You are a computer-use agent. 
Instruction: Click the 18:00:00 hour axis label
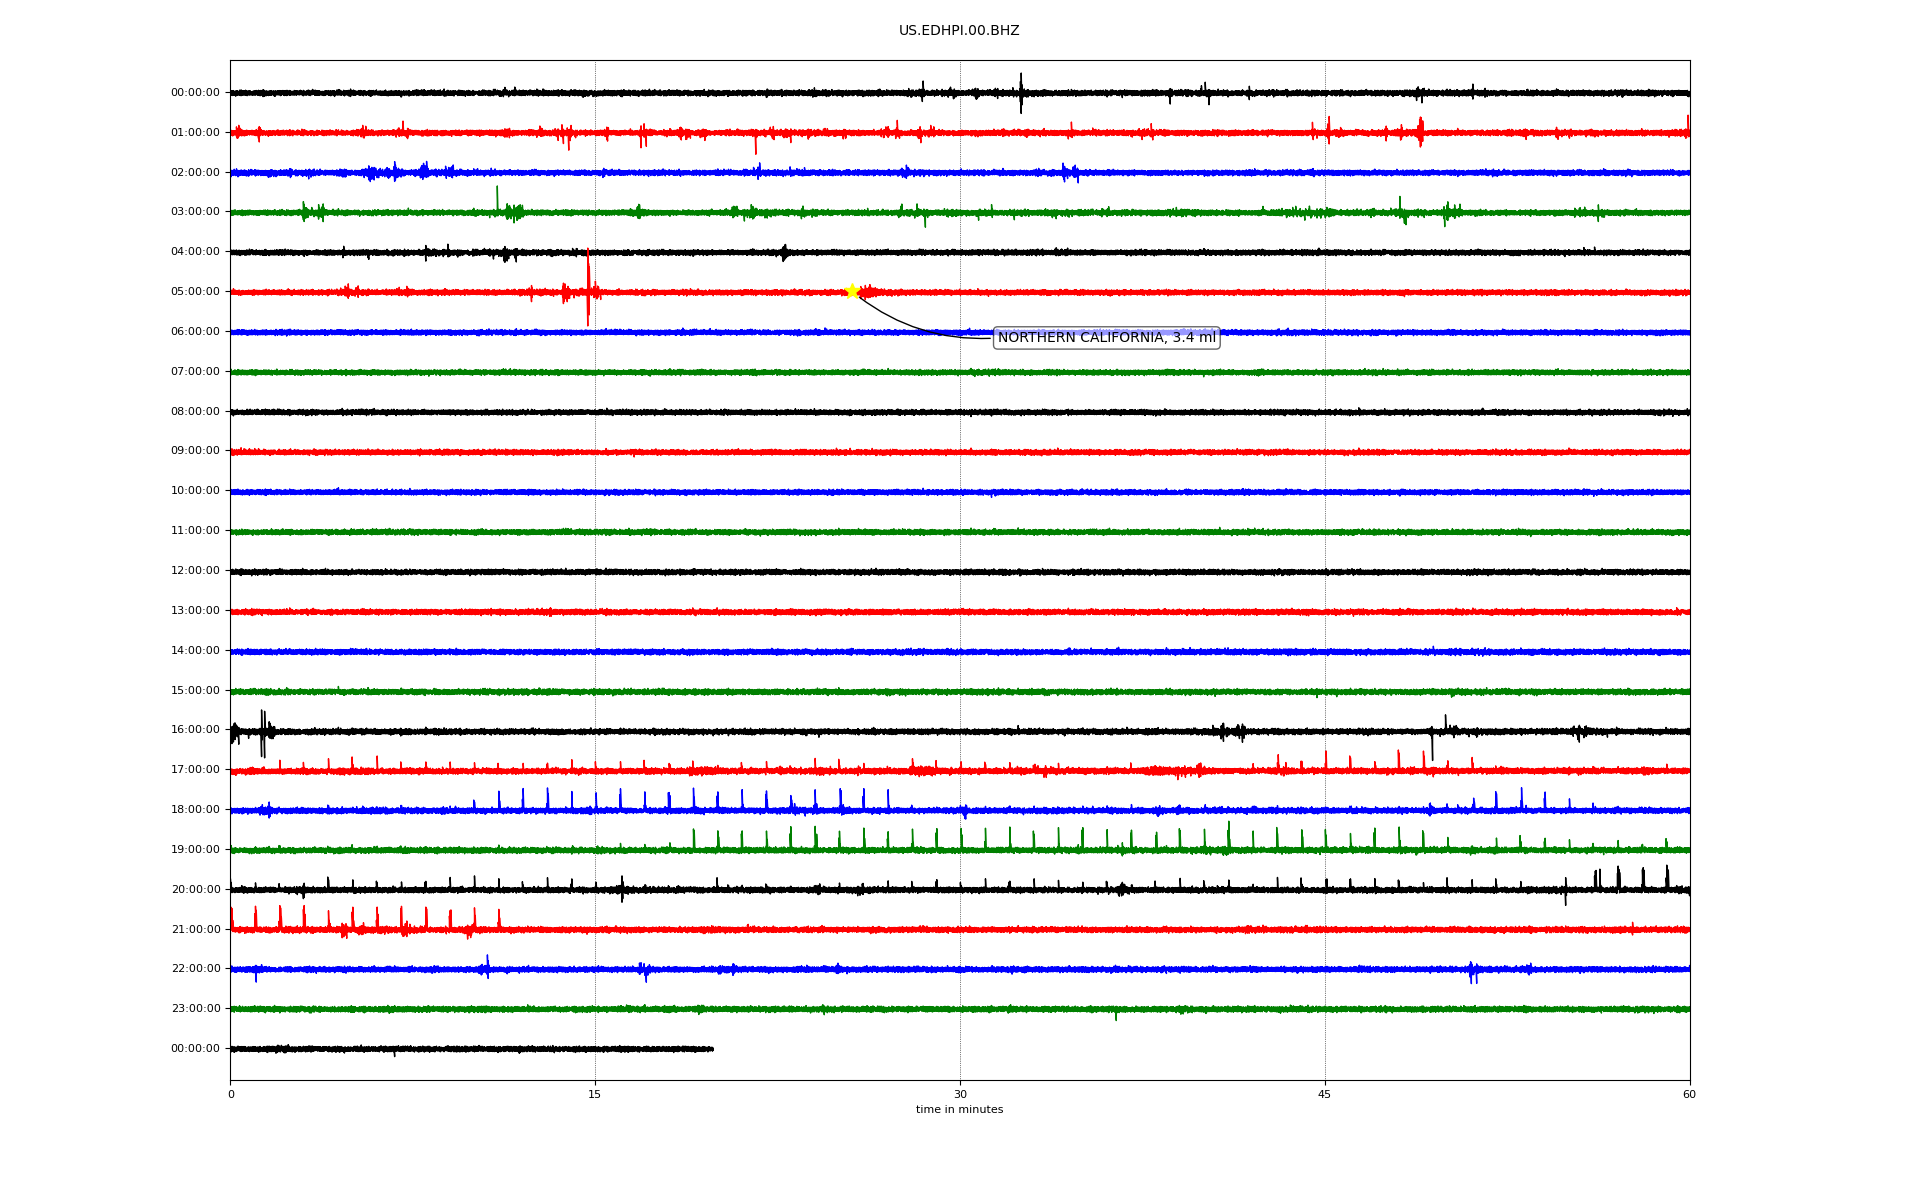tap(195, 810)
